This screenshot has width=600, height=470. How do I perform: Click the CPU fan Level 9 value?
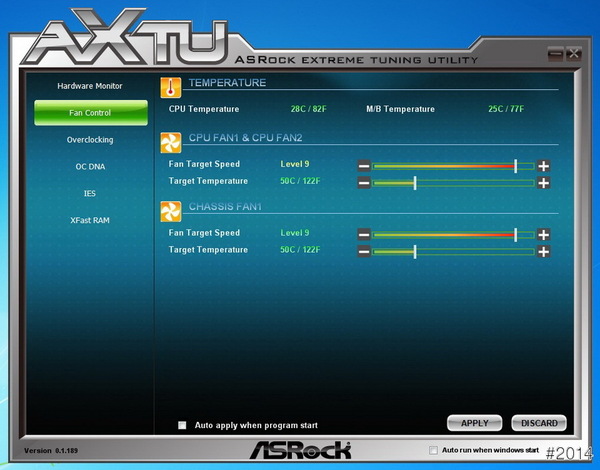(295, 164)
